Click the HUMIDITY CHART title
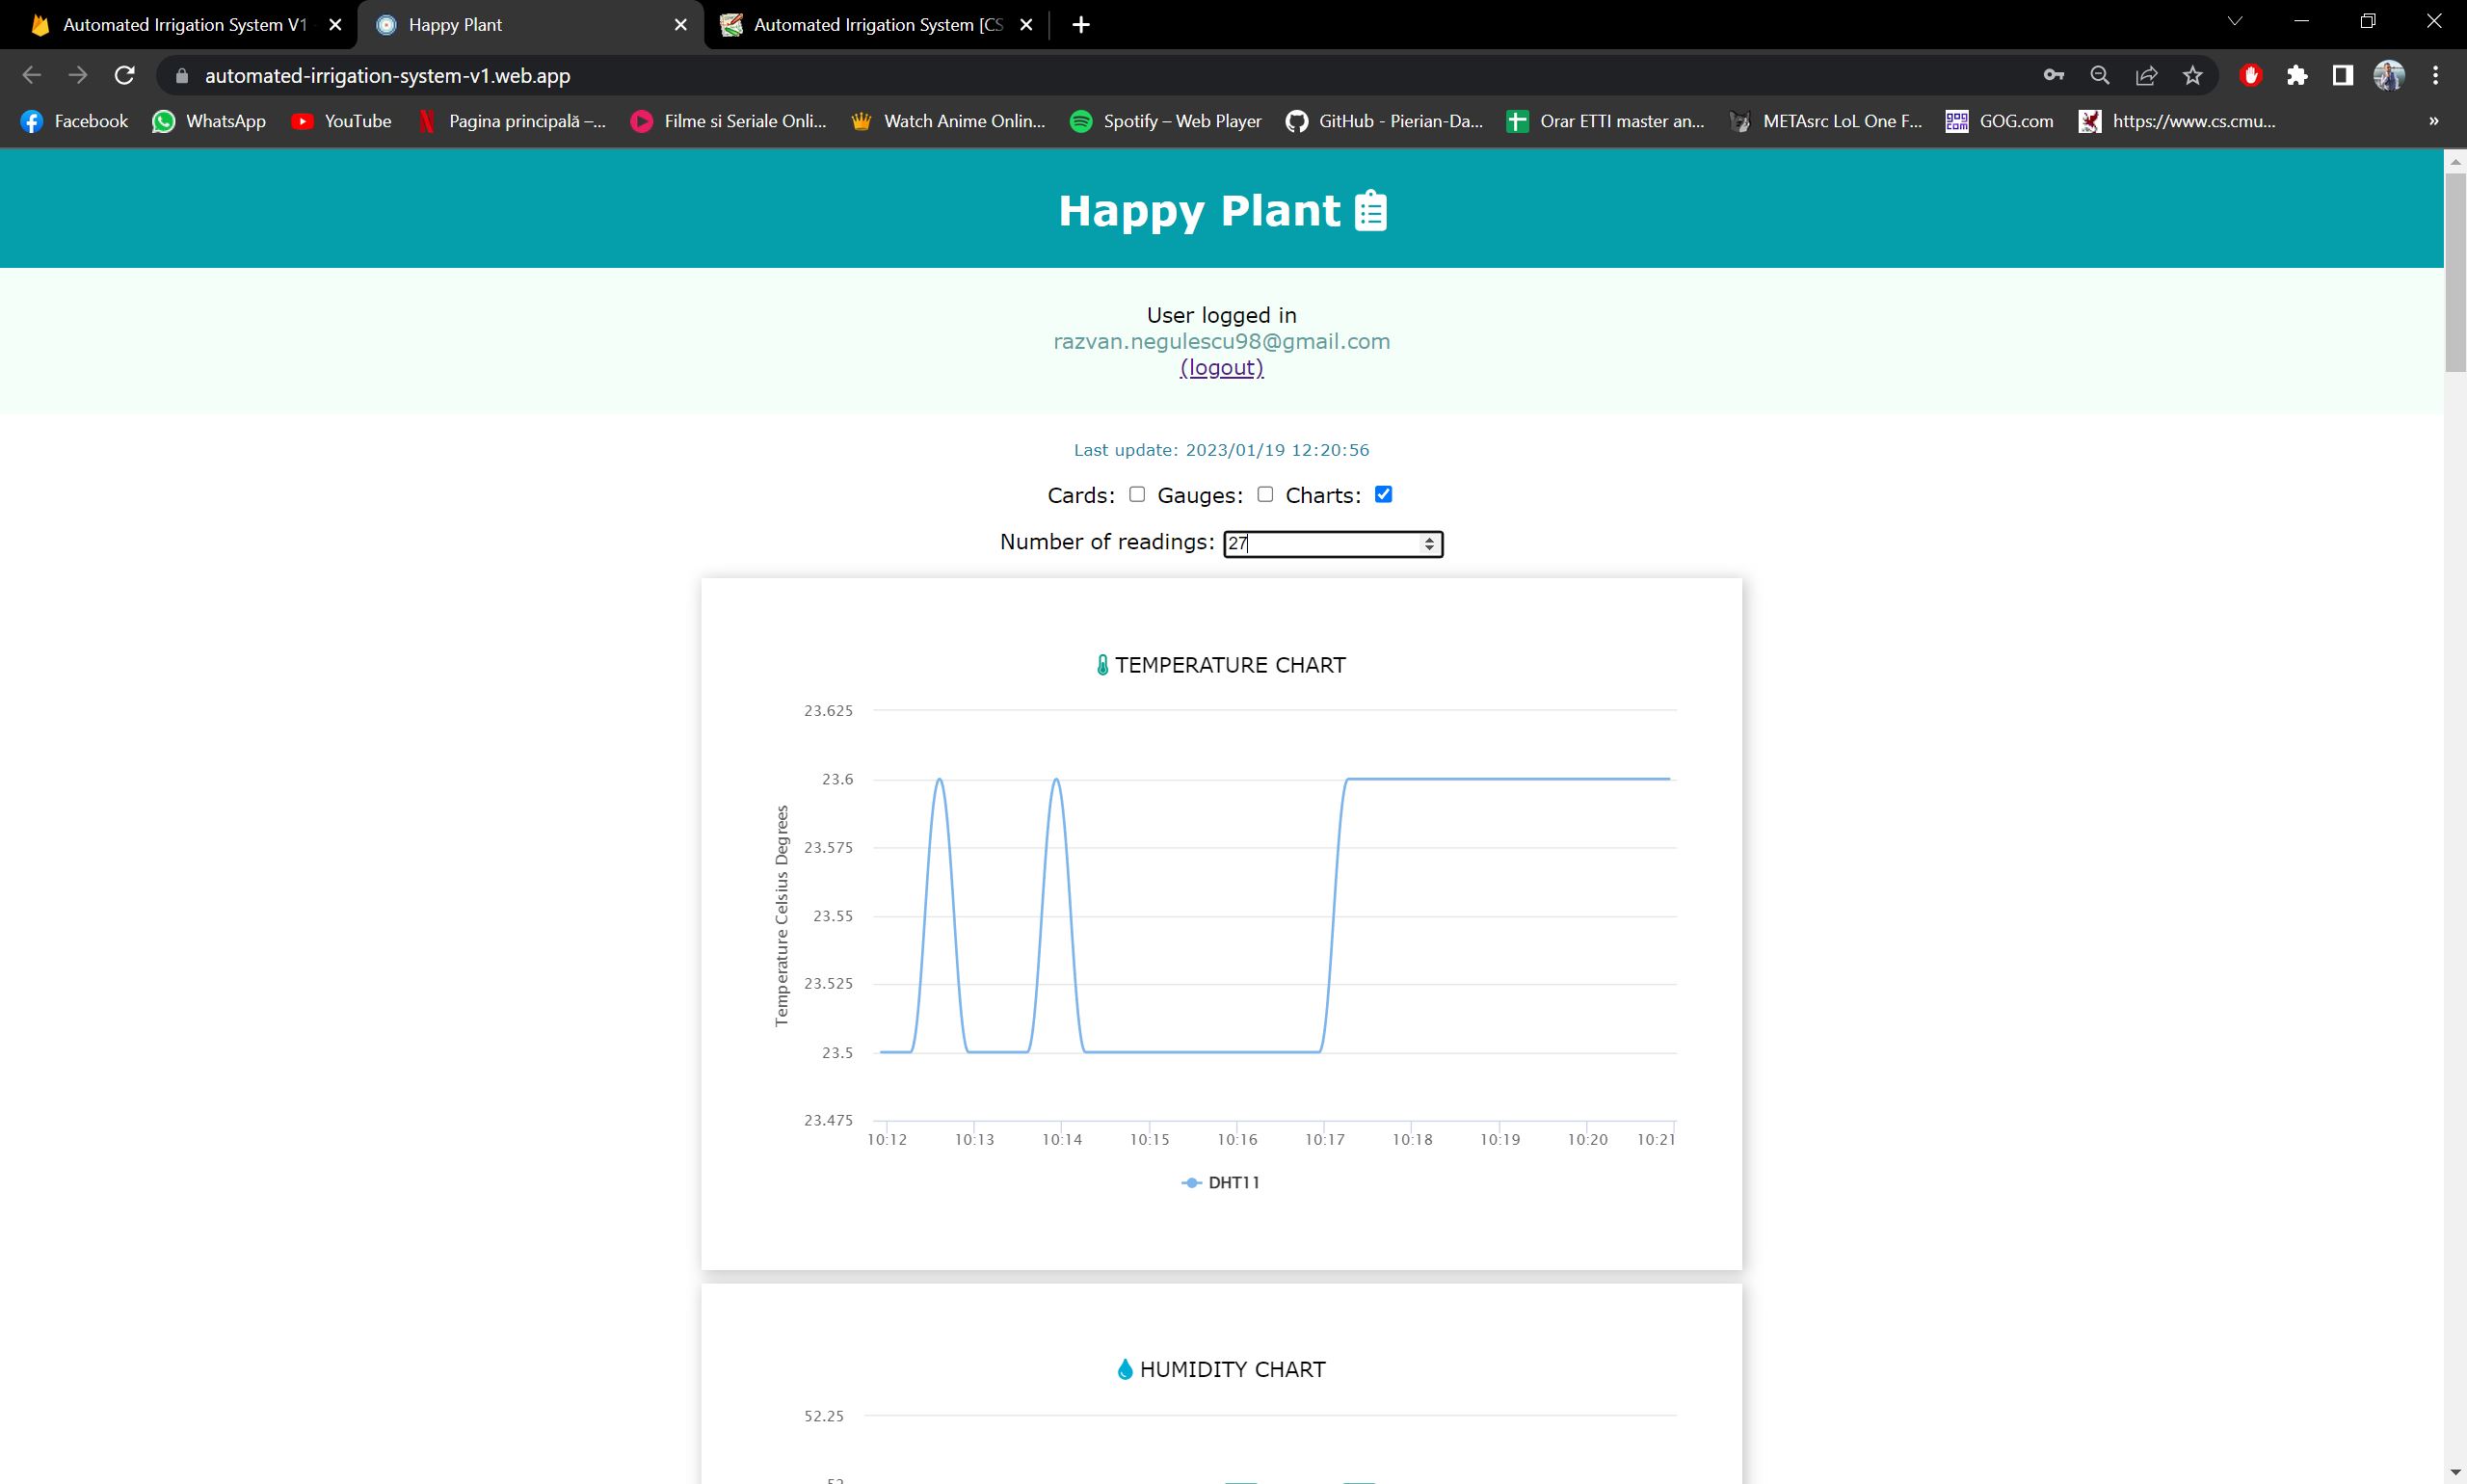 pyautogui.click(x=1232, y=1369)
